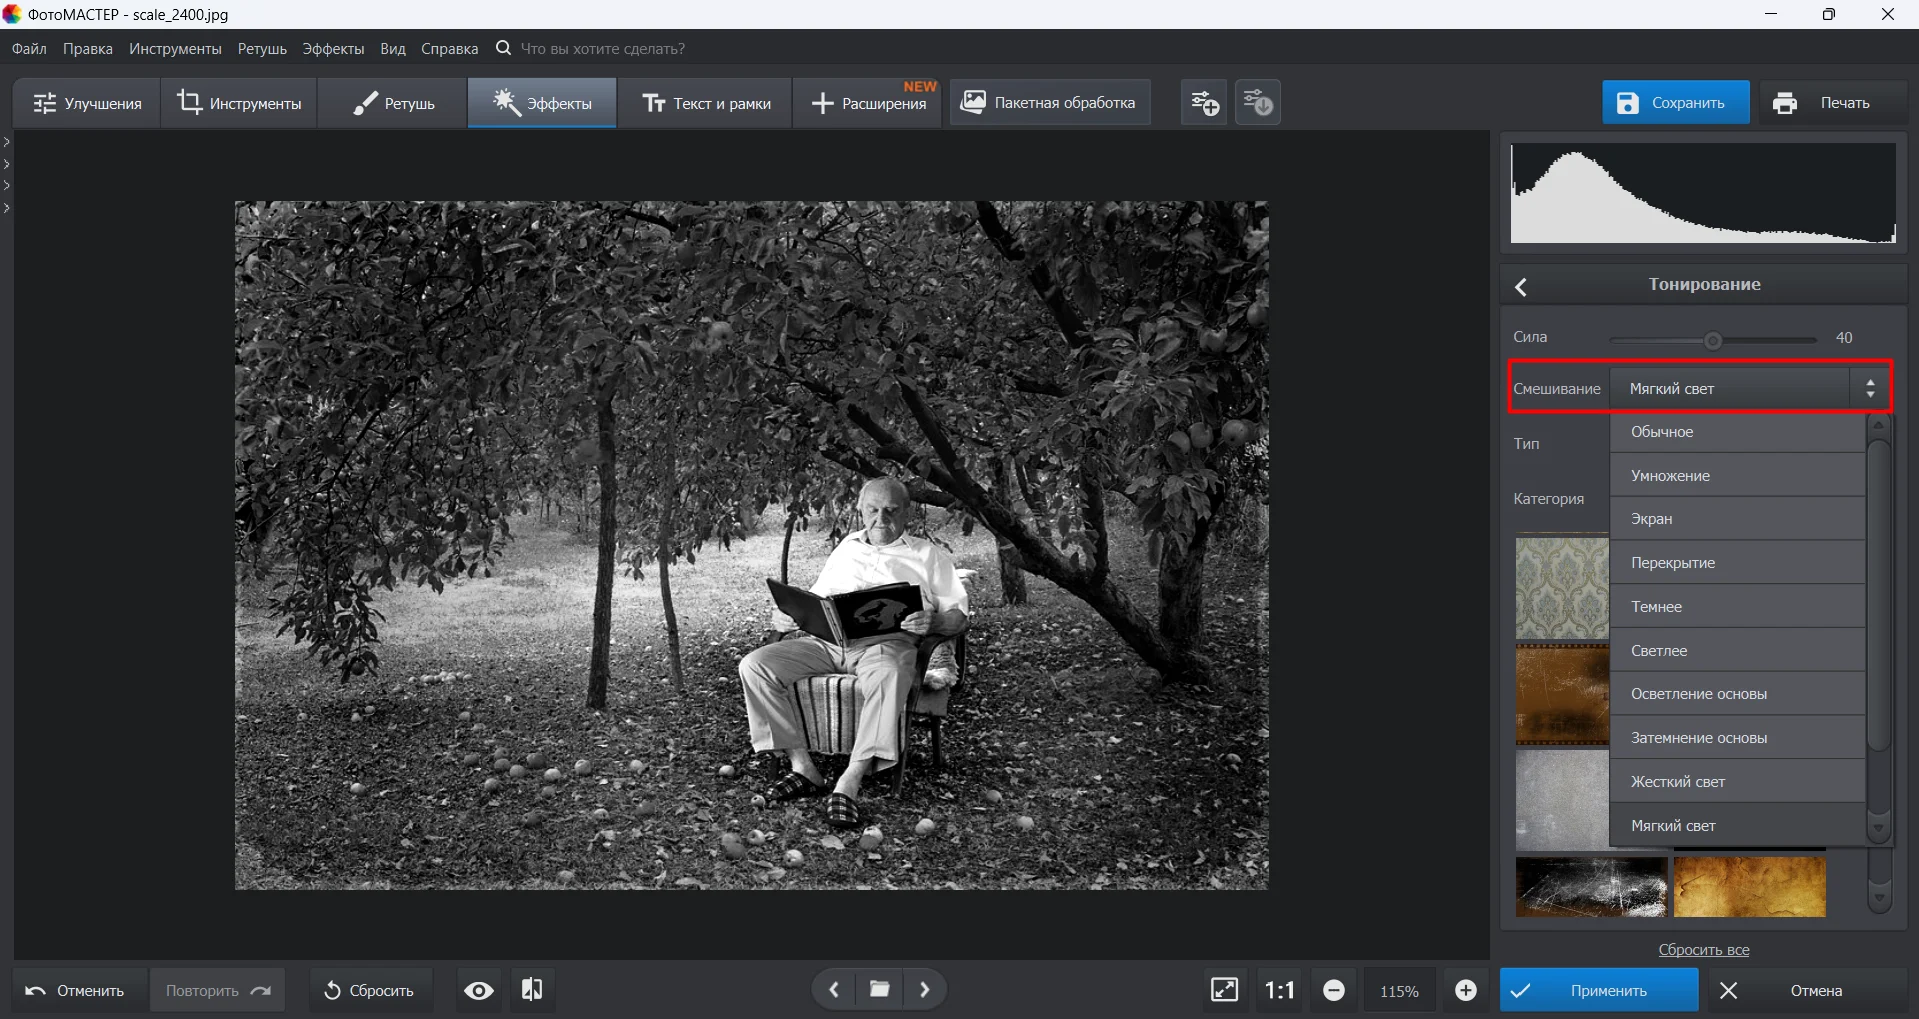
Task: Choose Перекрытие blend mode
Action: point(1737,563)
